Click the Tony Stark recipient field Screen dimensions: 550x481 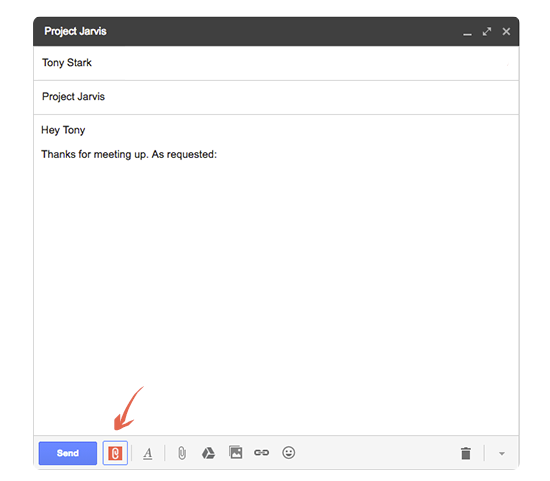pos(276,63)
